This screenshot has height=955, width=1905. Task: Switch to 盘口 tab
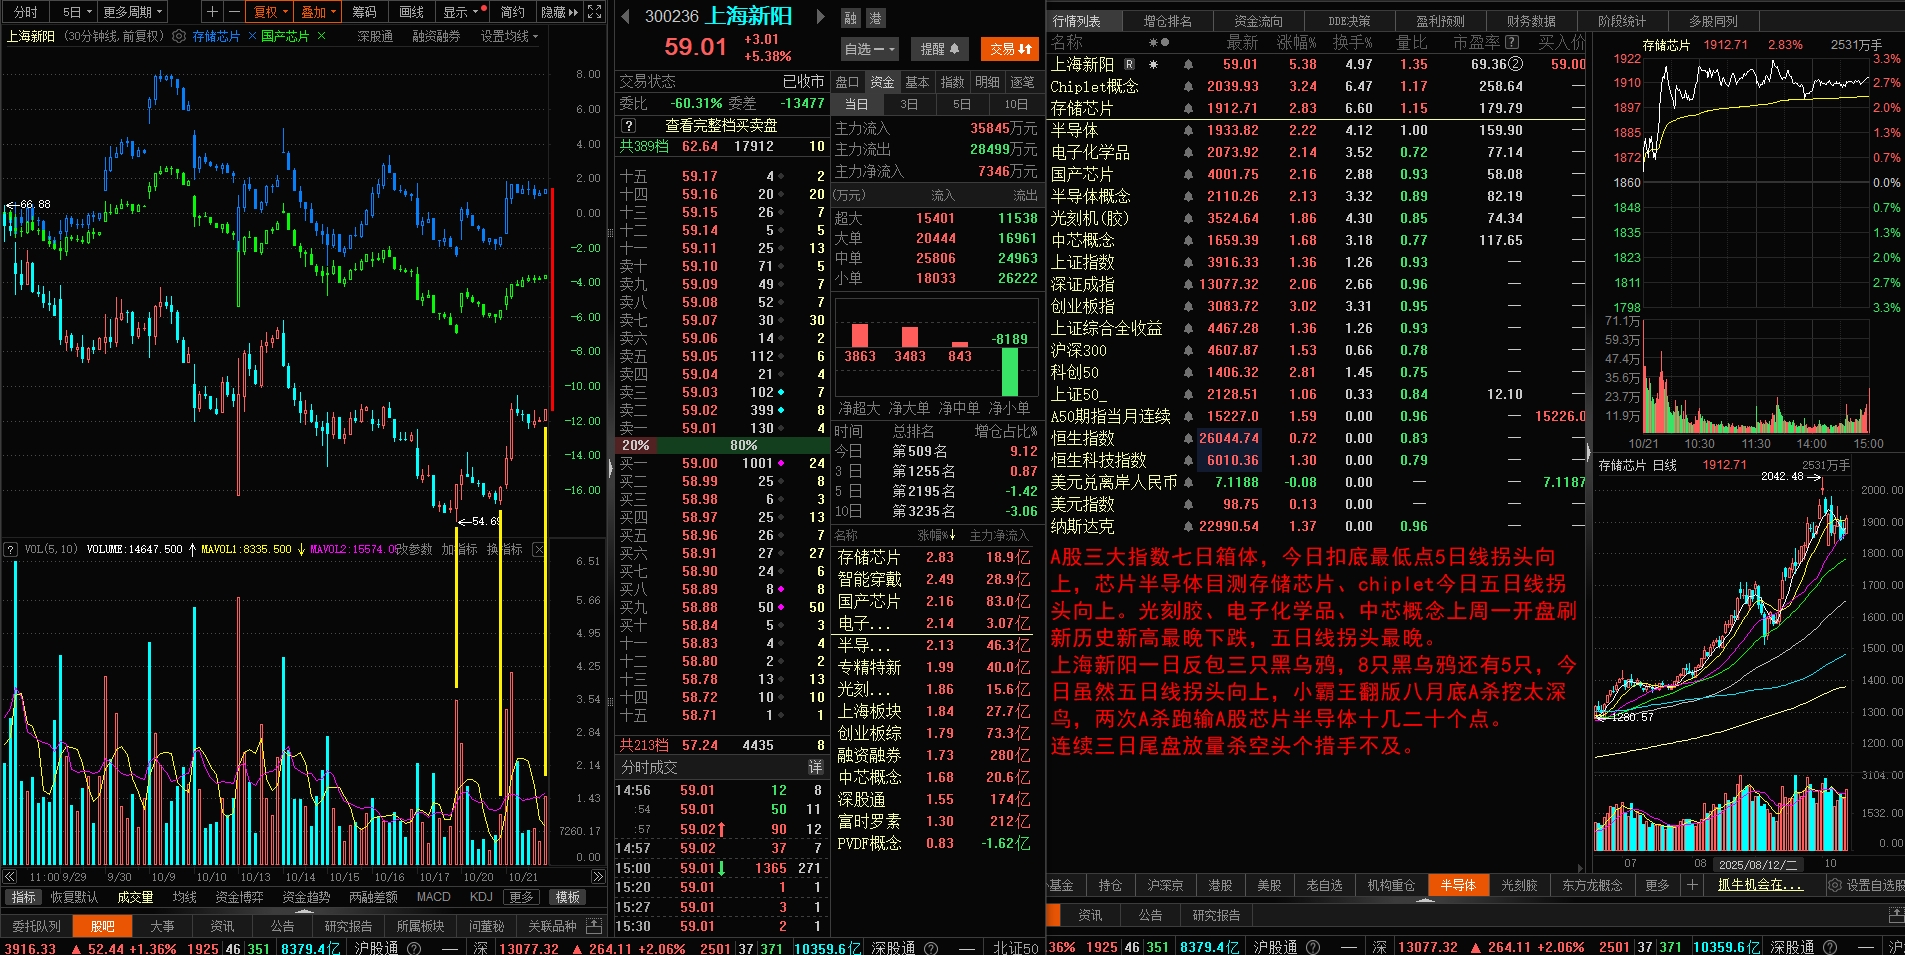click(x=847, y=82)
